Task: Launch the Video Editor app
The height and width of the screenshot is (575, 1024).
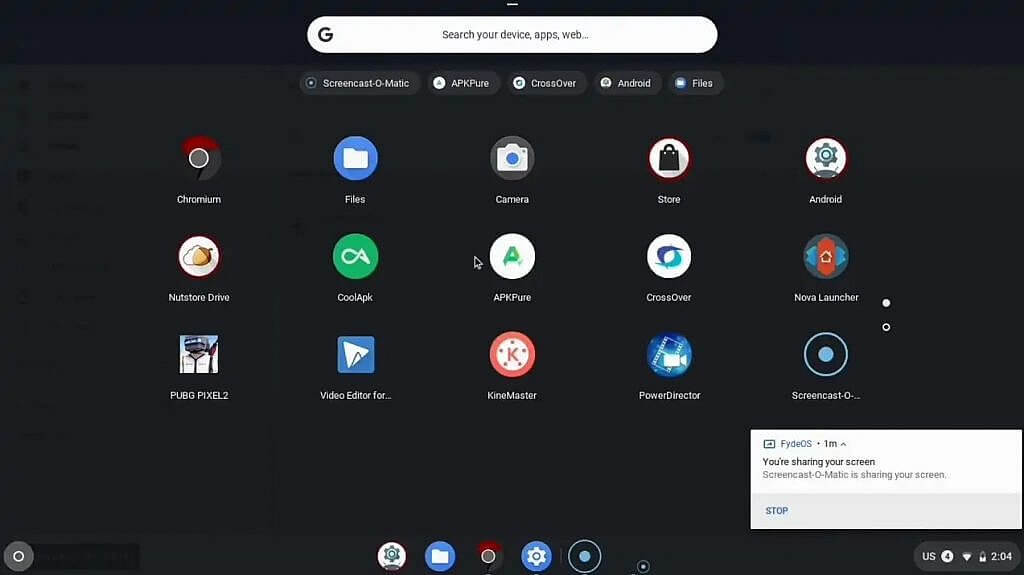Action: (x=355, y=354)
